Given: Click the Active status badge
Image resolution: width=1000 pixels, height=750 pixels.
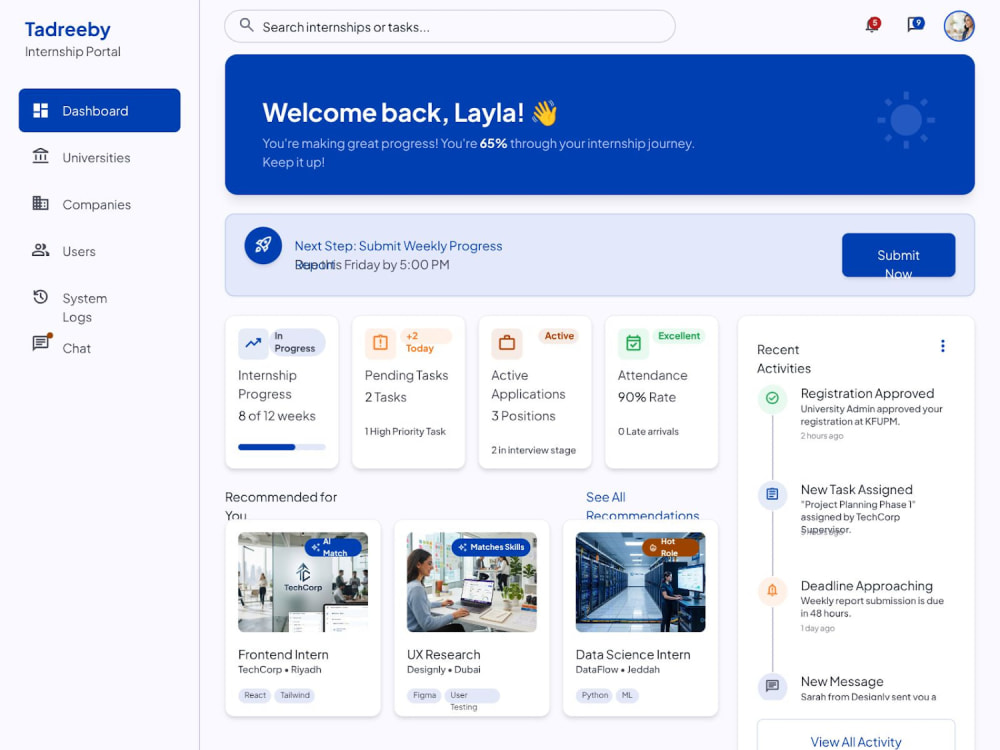Looking at the screenshot, I should 559,336.
